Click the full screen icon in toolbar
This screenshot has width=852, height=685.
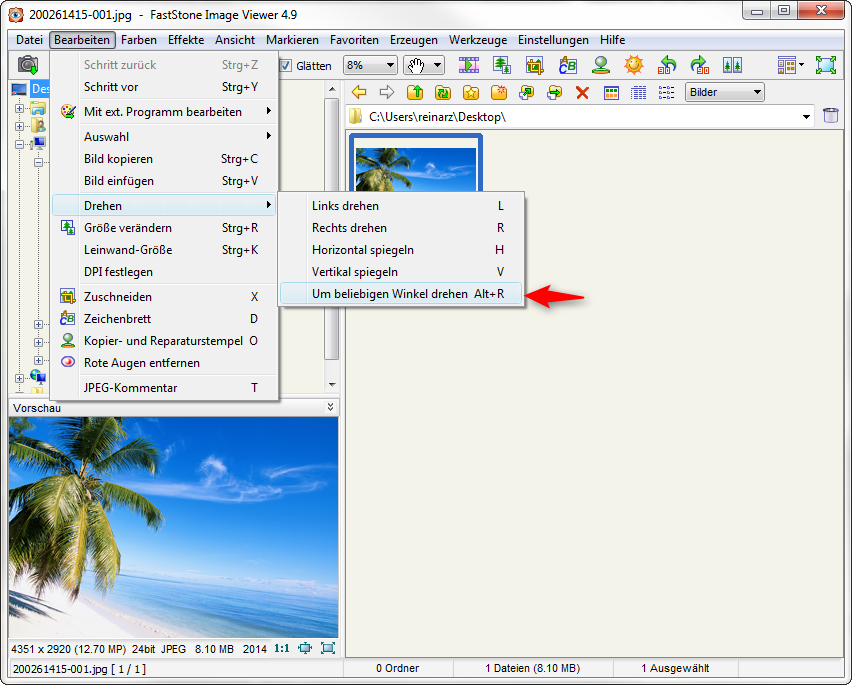tap(825, 66)
